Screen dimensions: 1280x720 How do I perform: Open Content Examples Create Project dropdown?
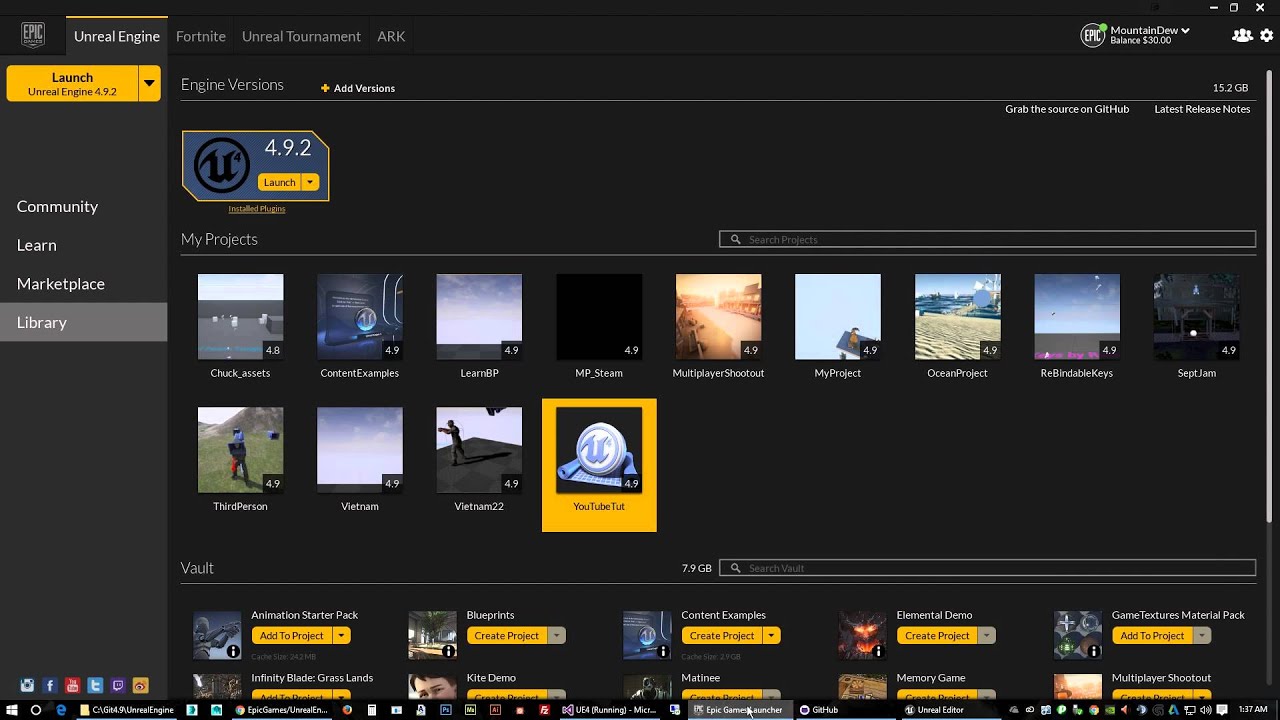click(x=771, y=636)
